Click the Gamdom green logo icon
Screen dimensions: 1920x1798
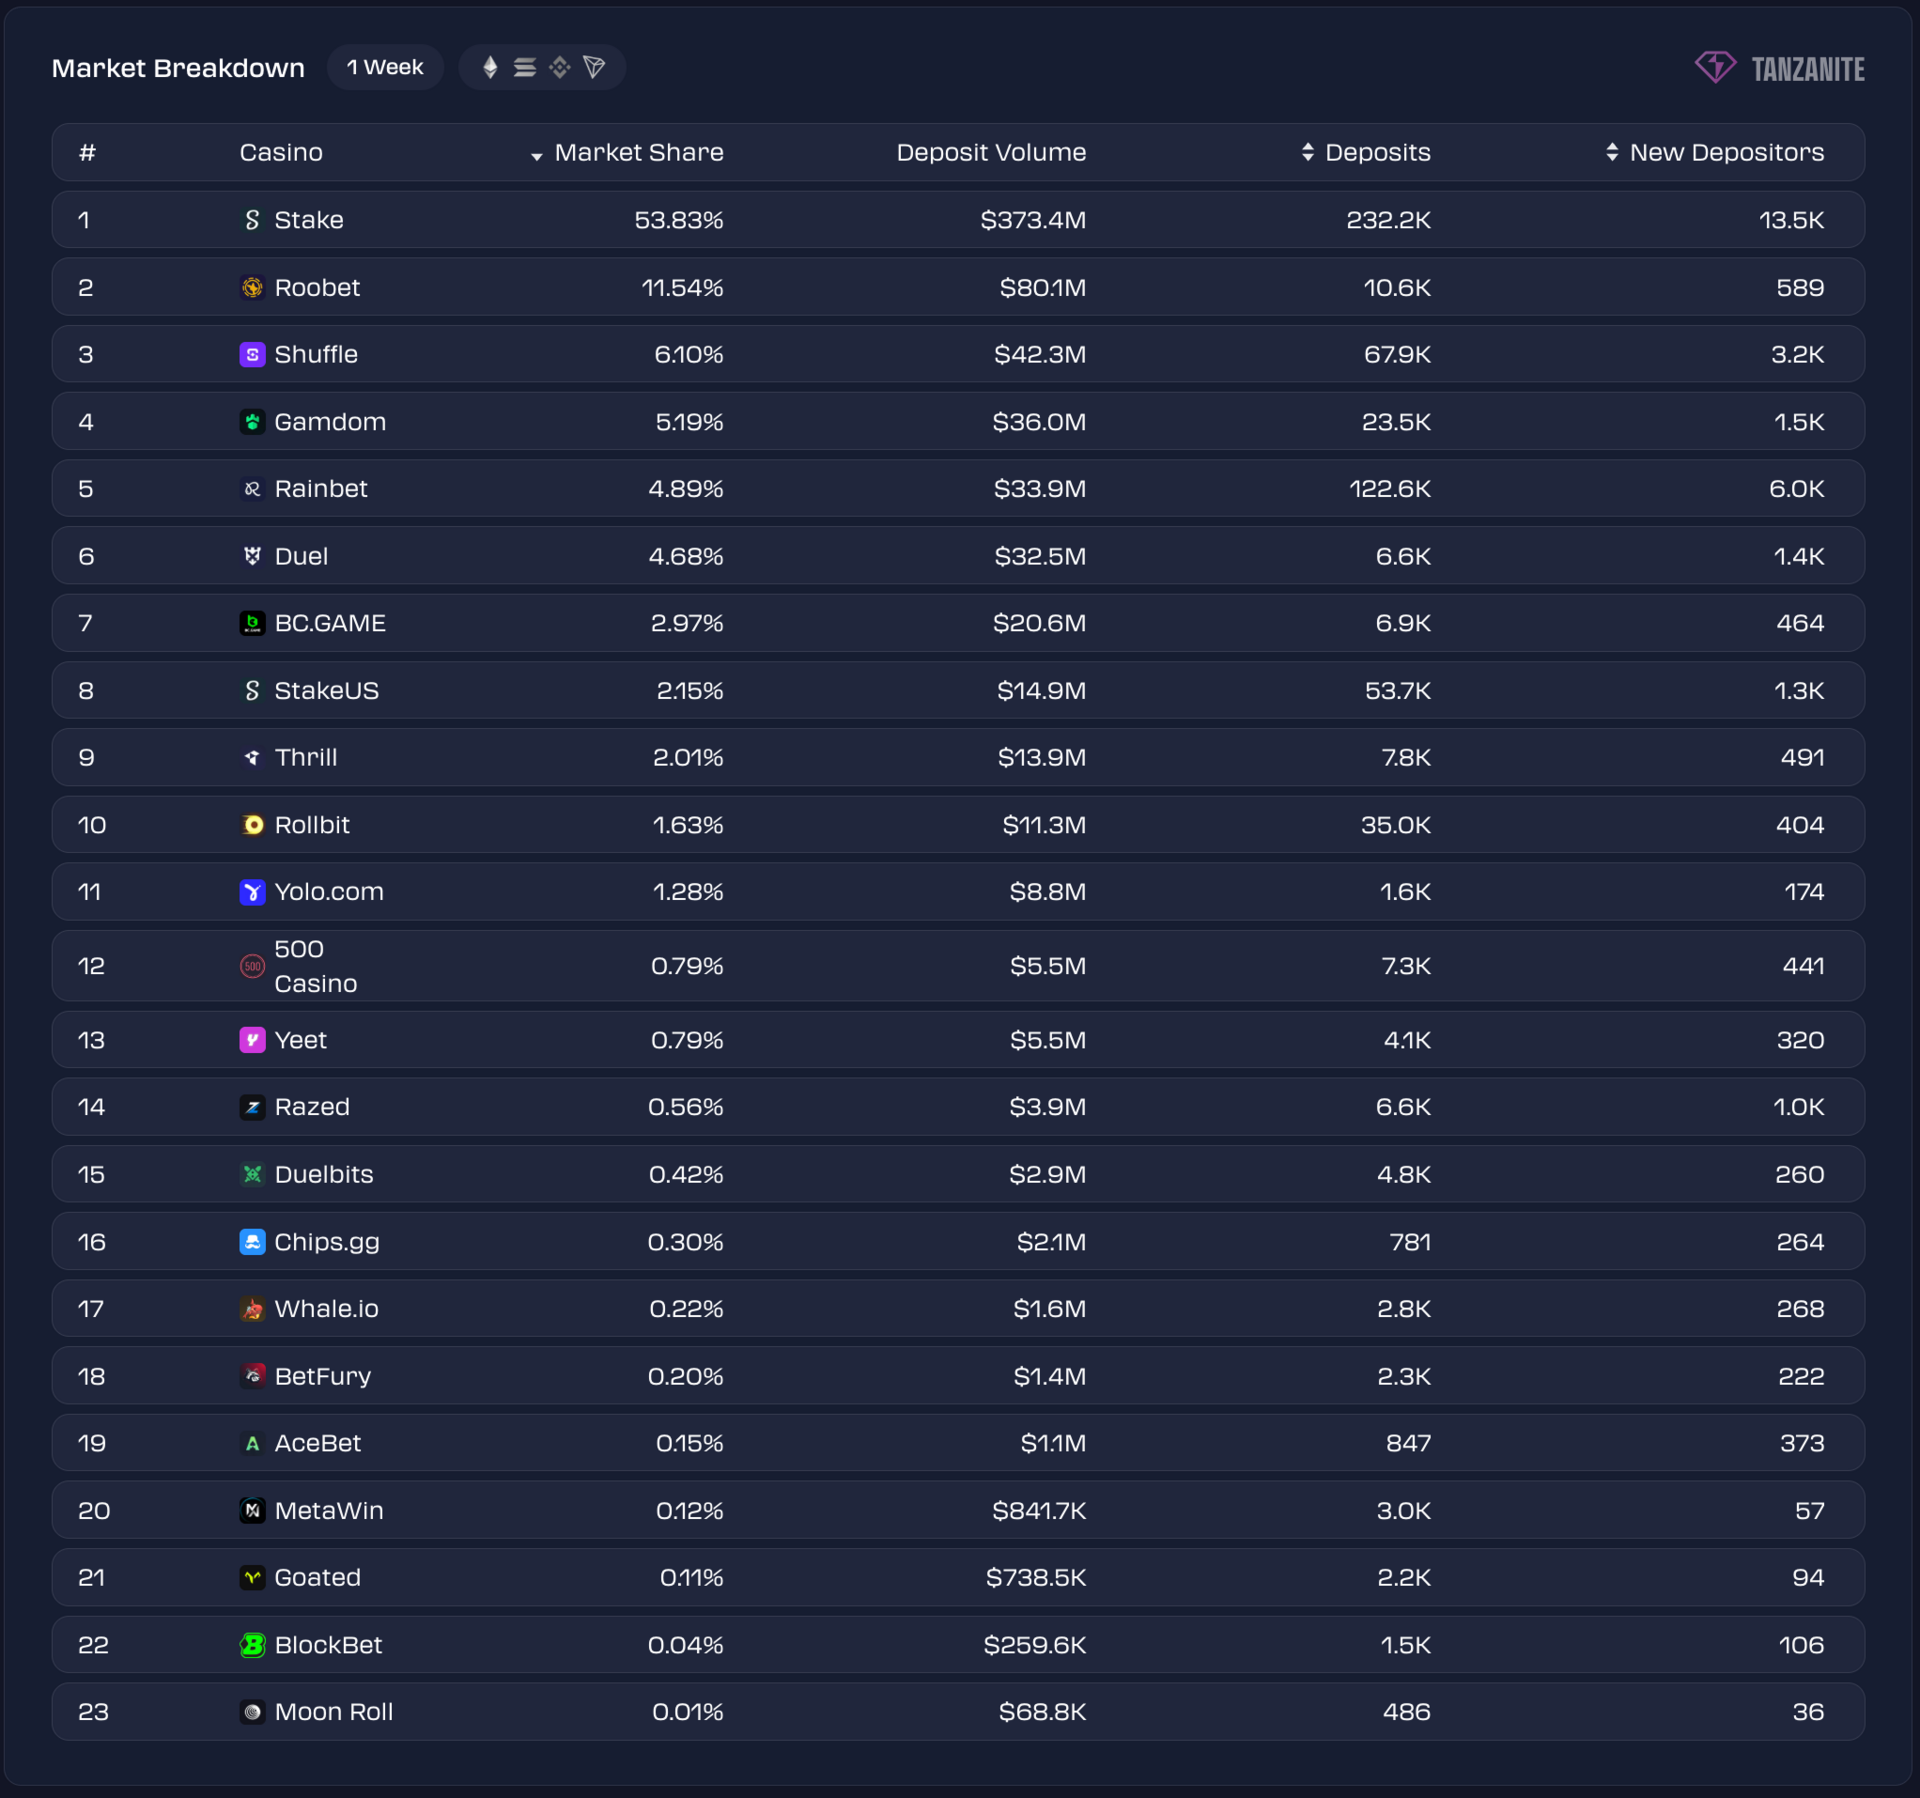coord(252,422)
